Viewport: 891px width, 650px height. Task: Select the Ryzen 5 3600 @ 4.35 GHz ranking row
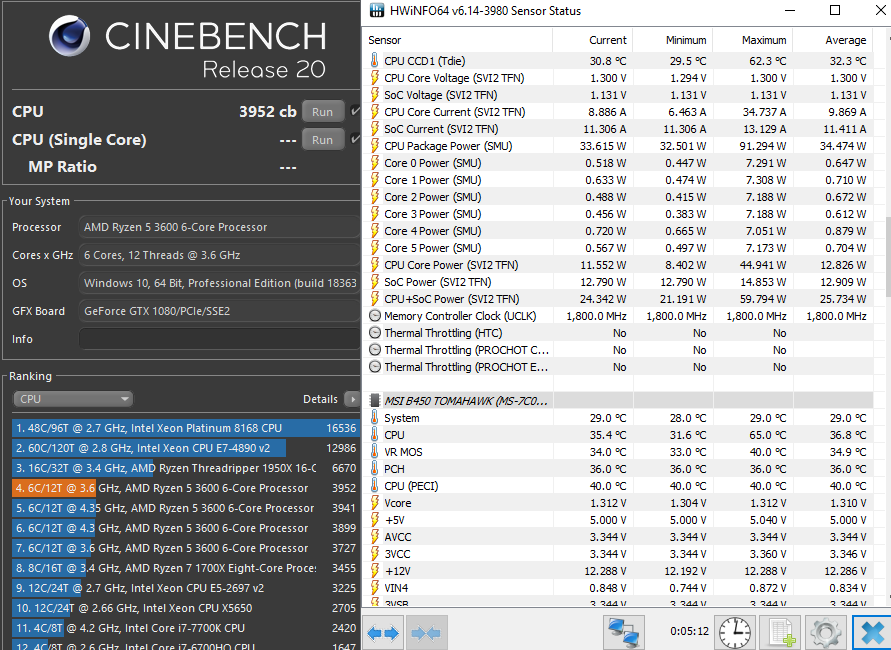186,508
